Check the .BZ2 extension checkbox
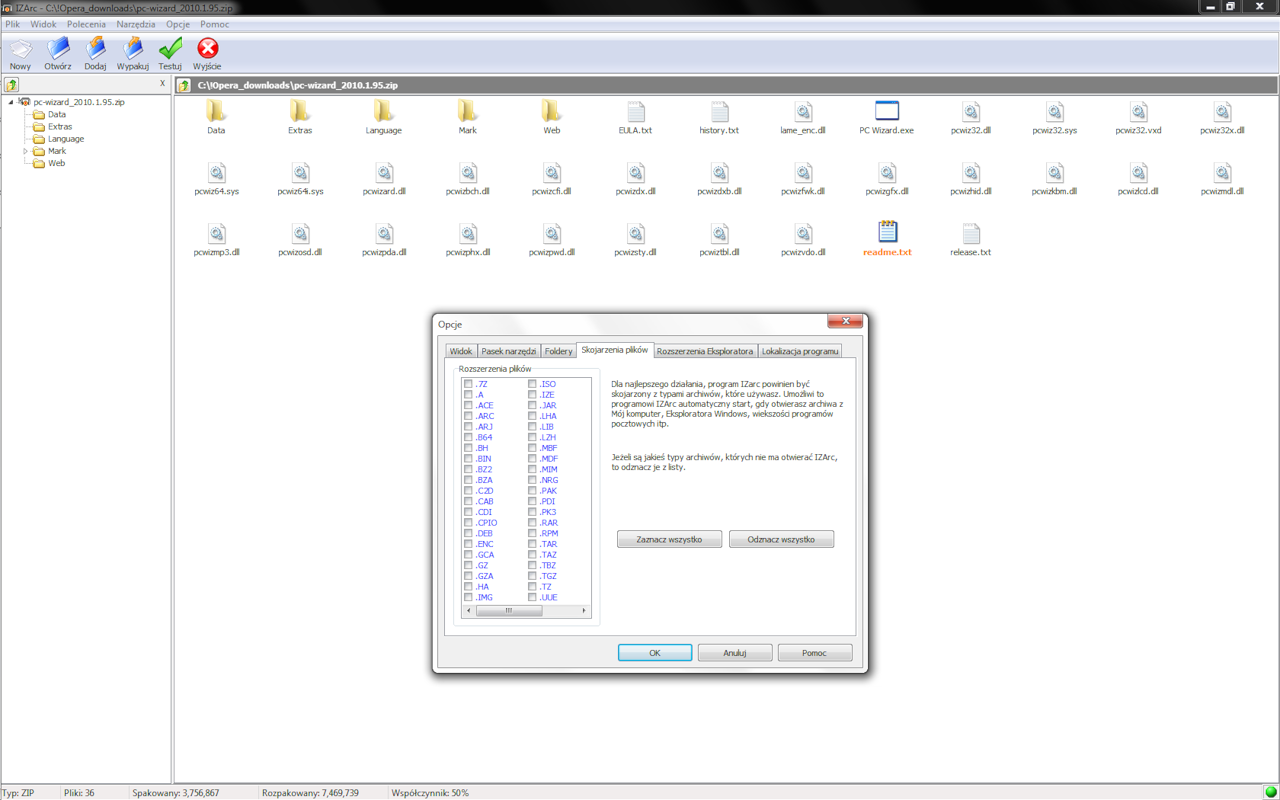Image resolution: width=1280 pixels, height=800 pixels. tap(468, 469)
